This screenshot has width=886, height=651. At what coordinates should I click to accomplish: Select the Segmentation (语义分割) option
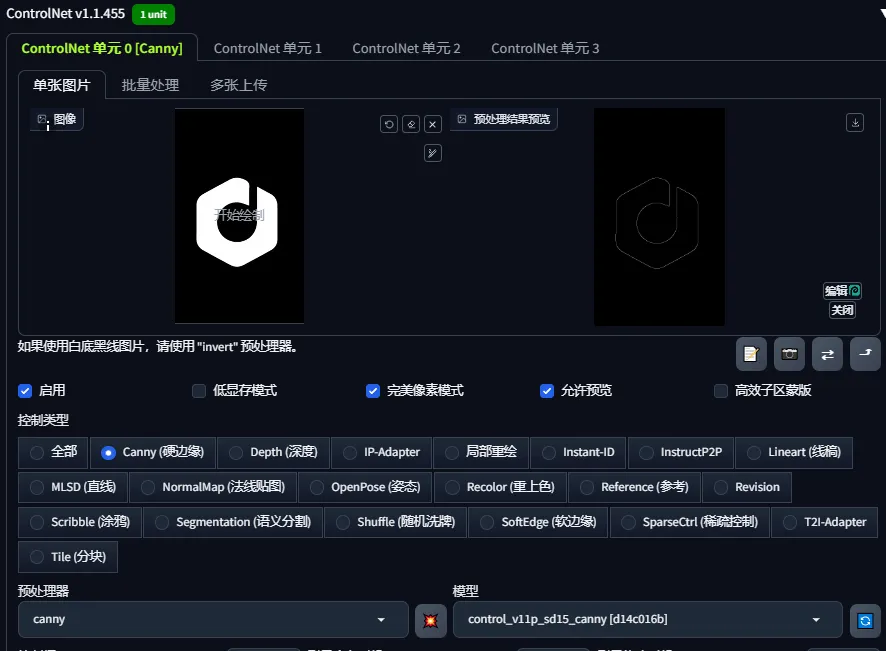point(233,522)
